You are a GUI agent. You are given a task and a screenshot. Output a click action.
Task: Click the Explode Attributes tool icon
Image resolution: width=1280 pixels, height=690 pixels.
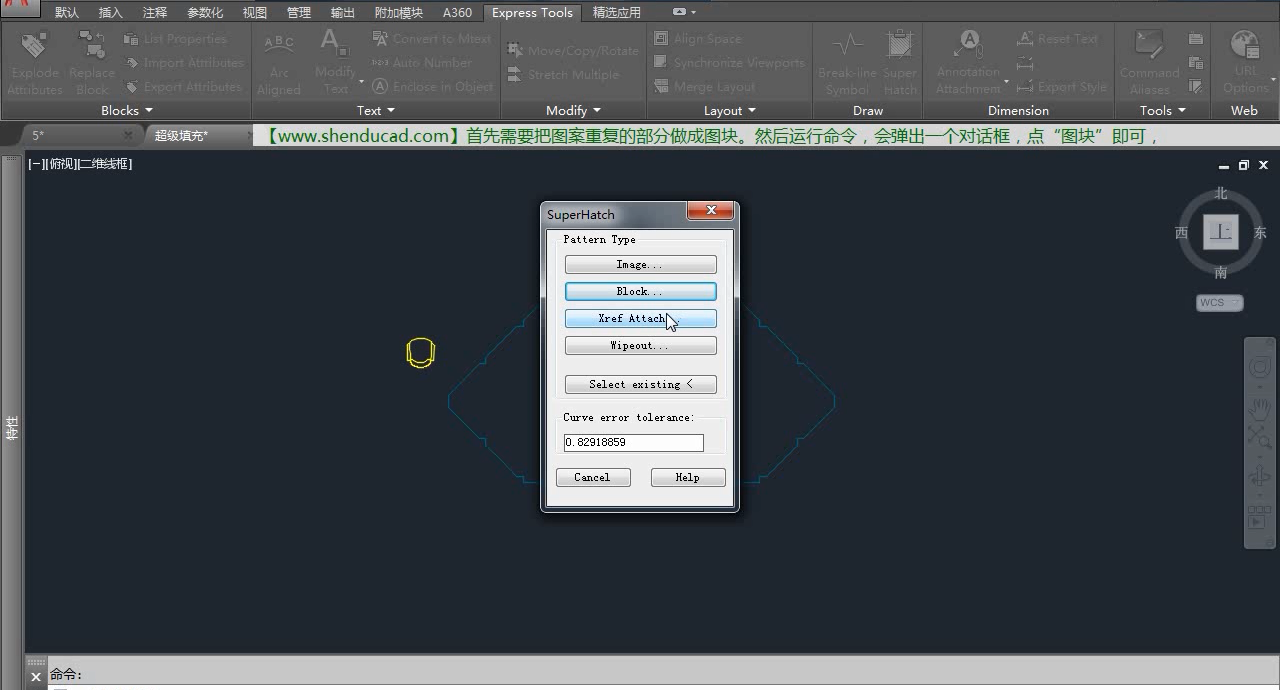point(35,46)
